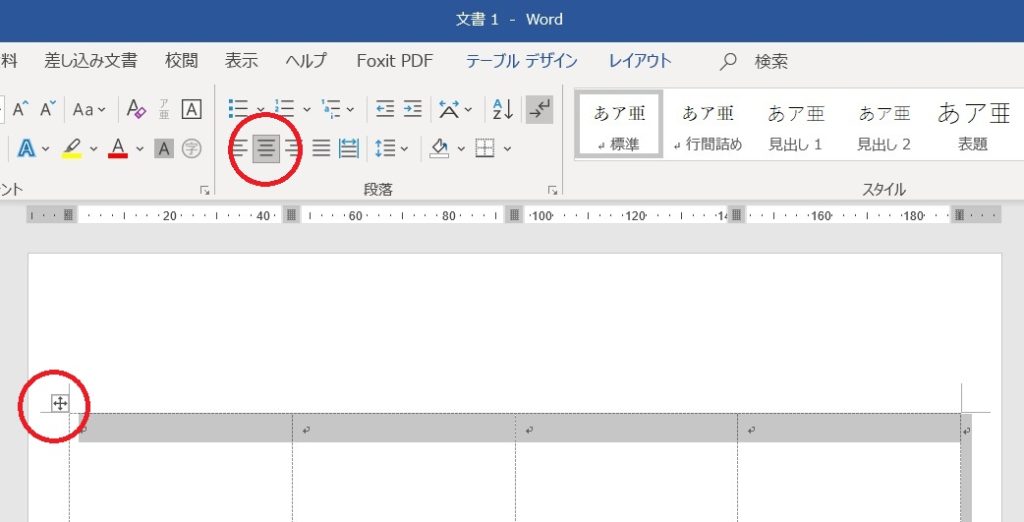Align text to the left

(240, 149)
